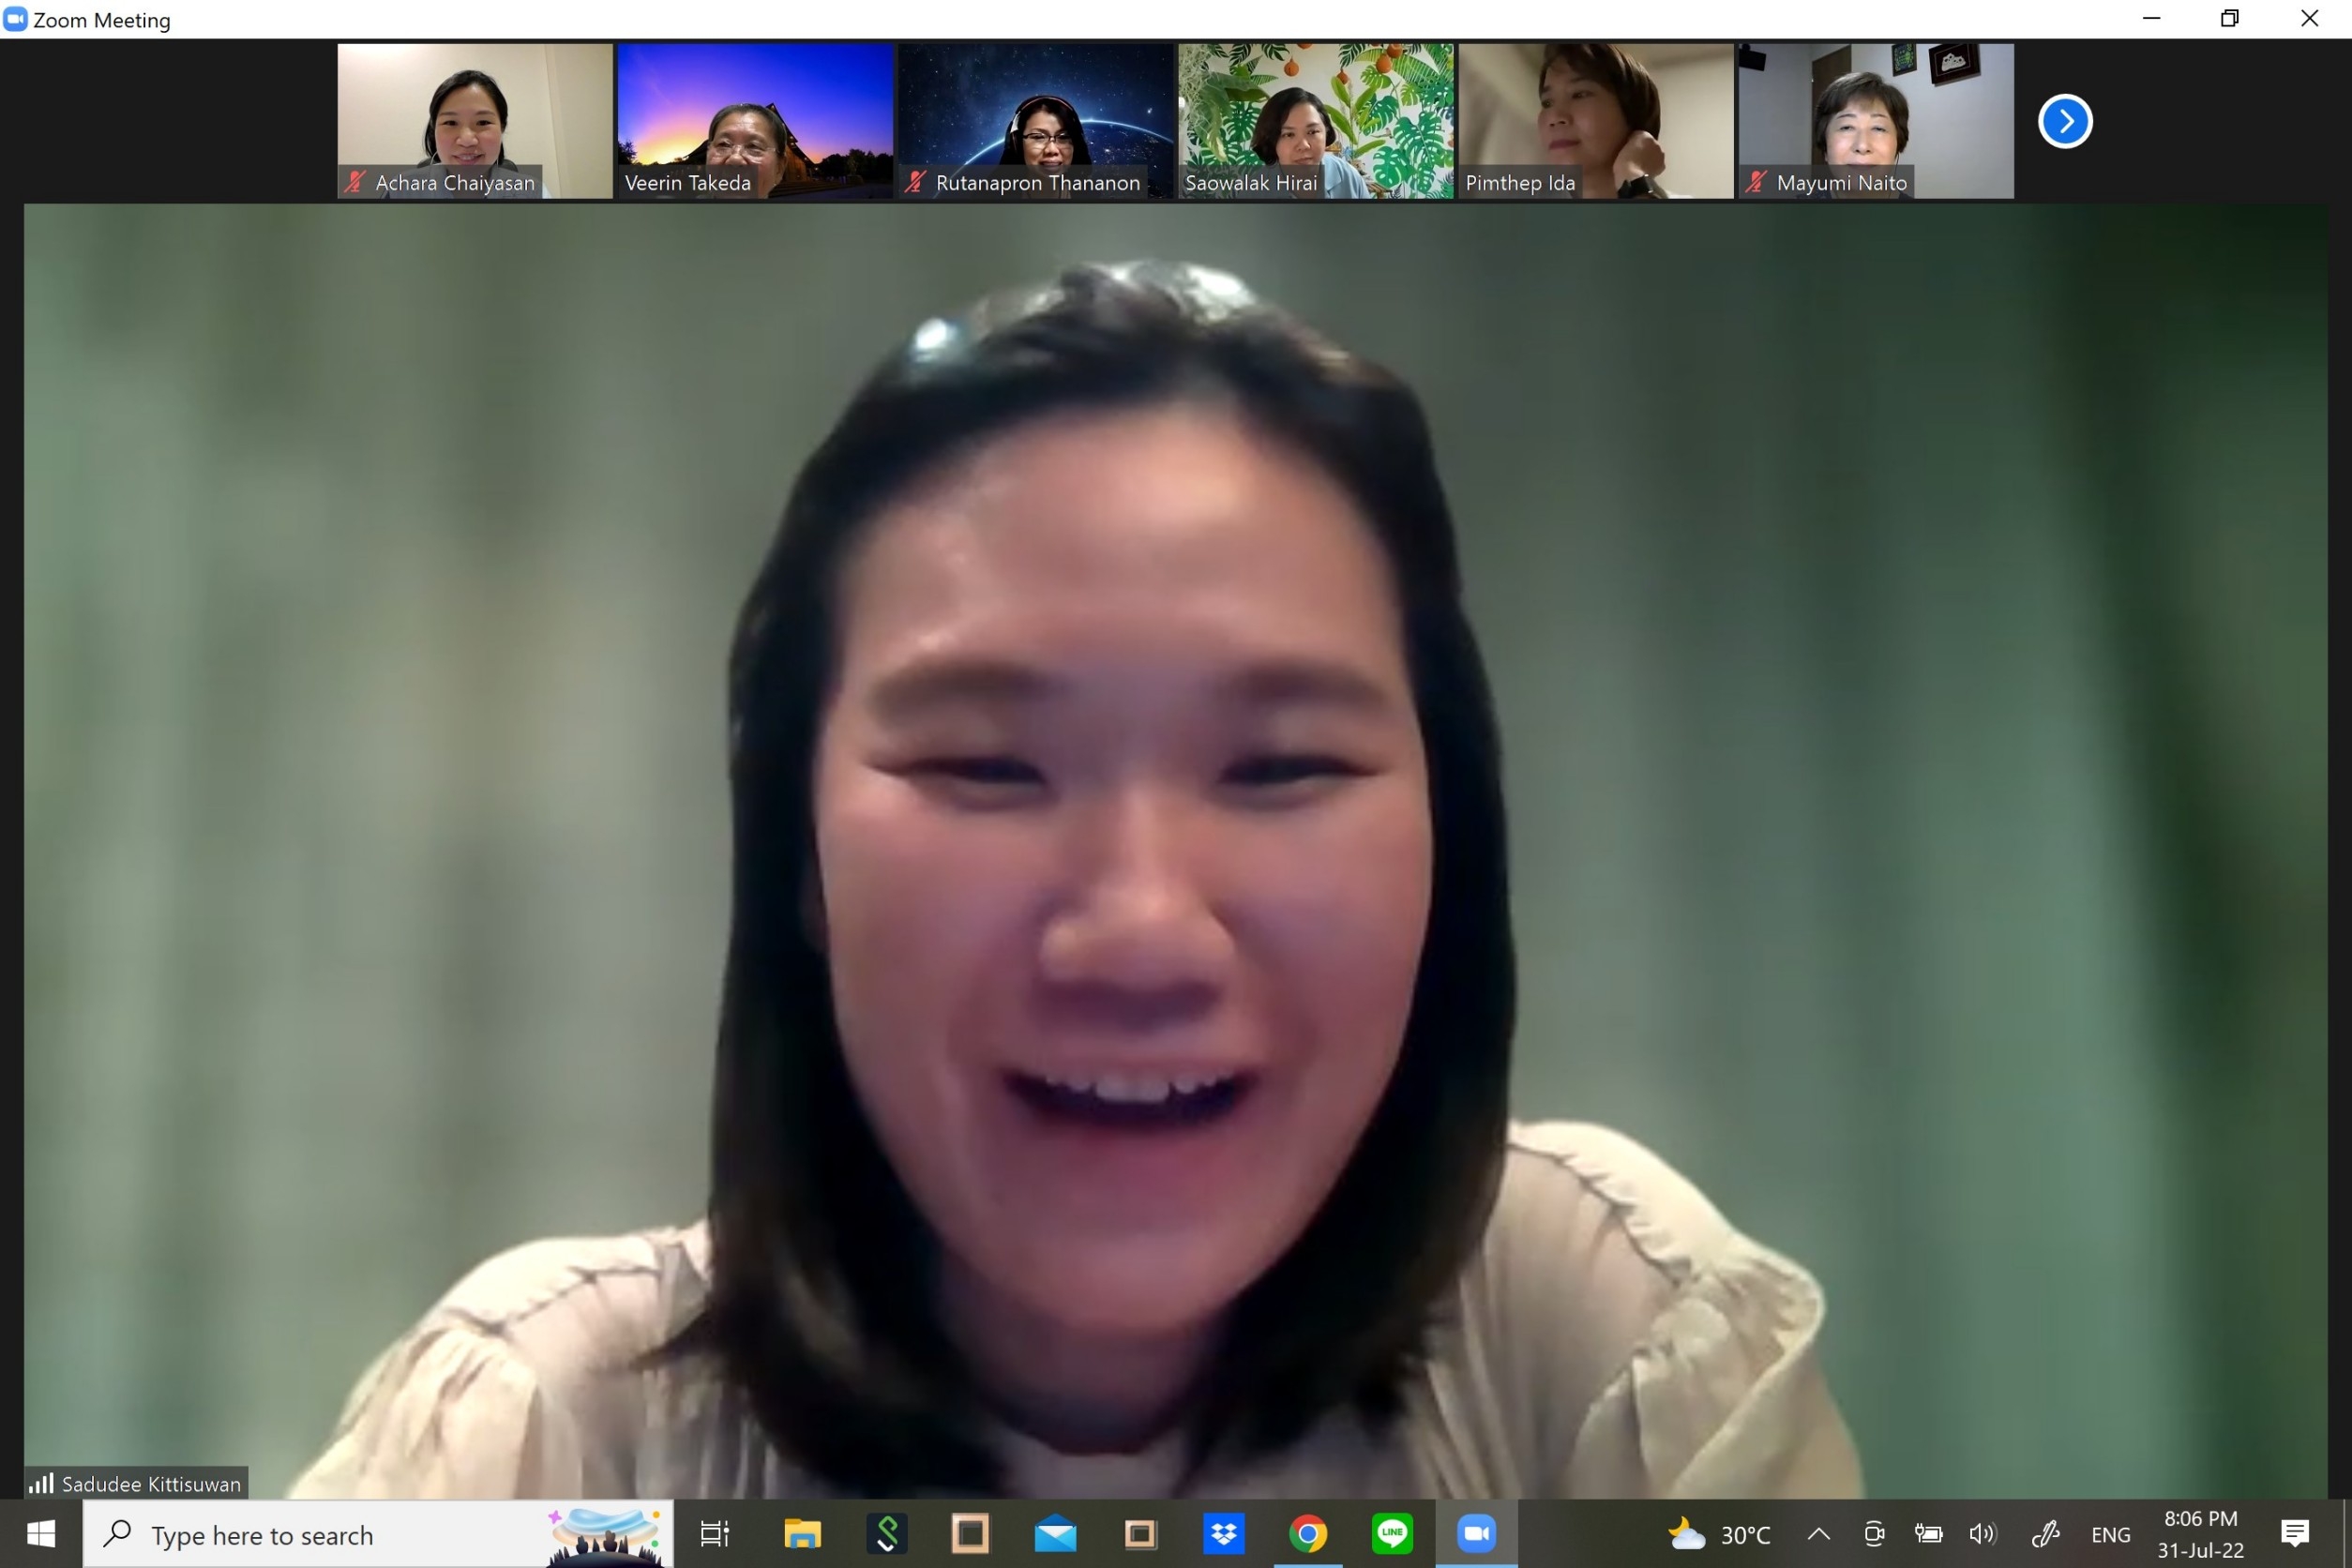Open File Explorer from the taskbar
Screen dimensions: 2352x1568
[802, 1533]
